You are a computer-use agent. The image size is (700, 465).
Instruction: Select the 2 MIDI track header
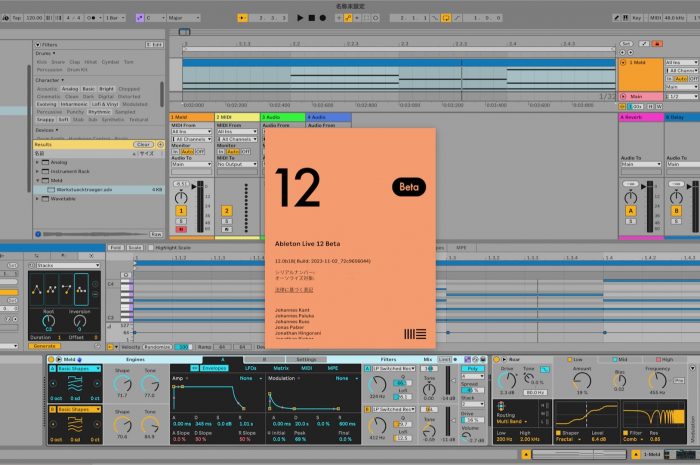pyautogui.click(x=237, y=117)
